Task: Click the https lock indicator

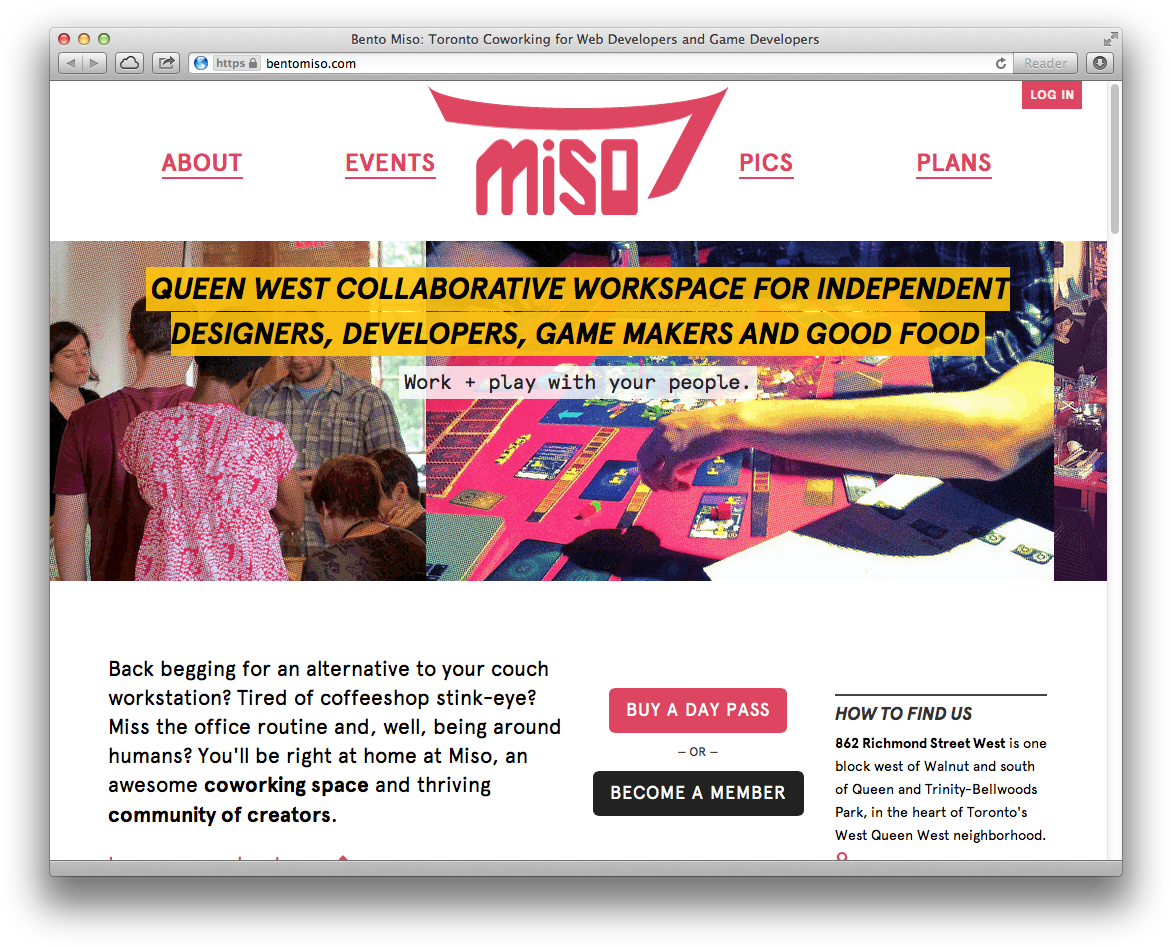Action: pos(236,63)
